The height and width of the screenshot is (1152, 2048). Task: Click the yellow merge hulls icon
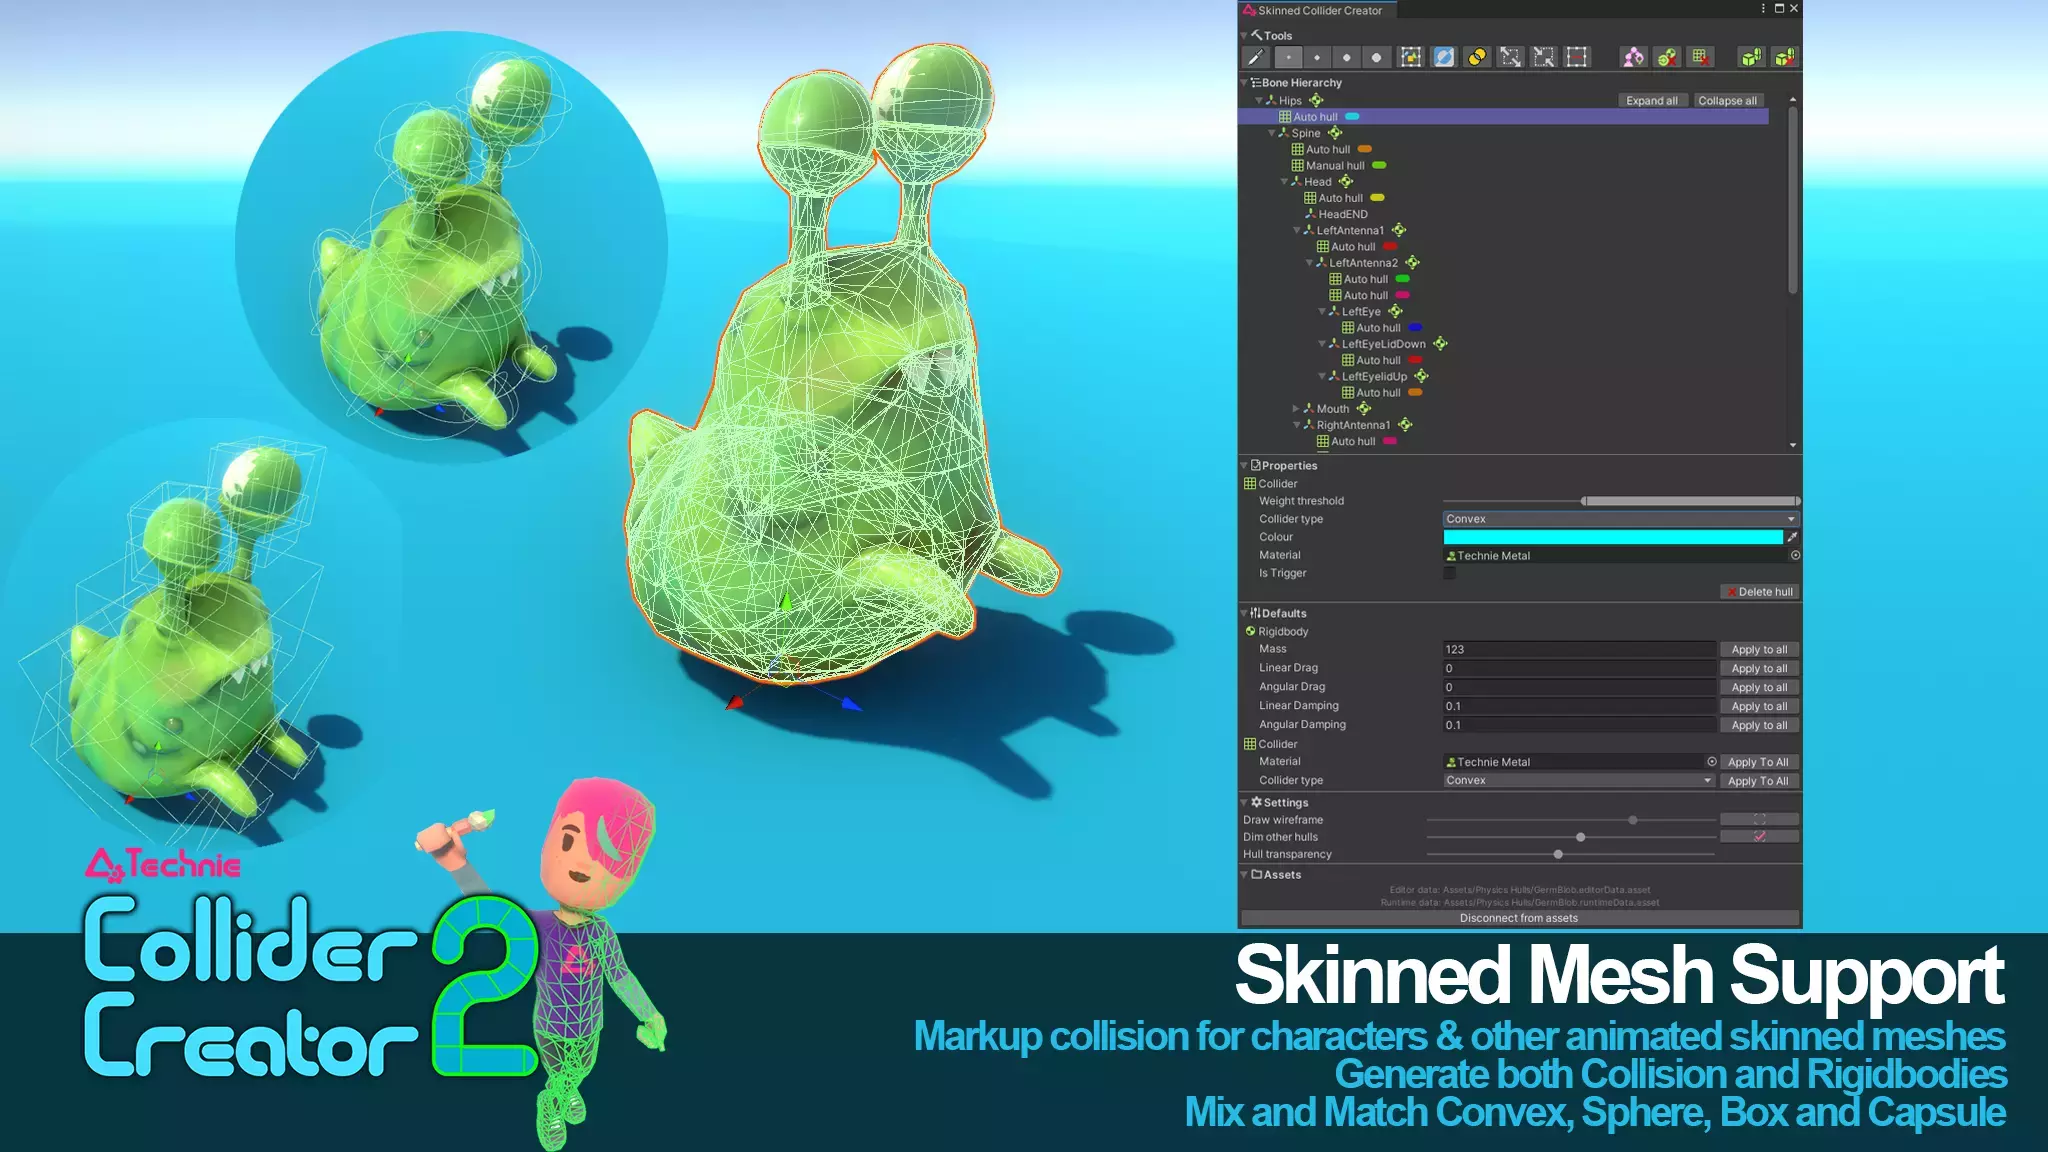(x=1477, y=58)
